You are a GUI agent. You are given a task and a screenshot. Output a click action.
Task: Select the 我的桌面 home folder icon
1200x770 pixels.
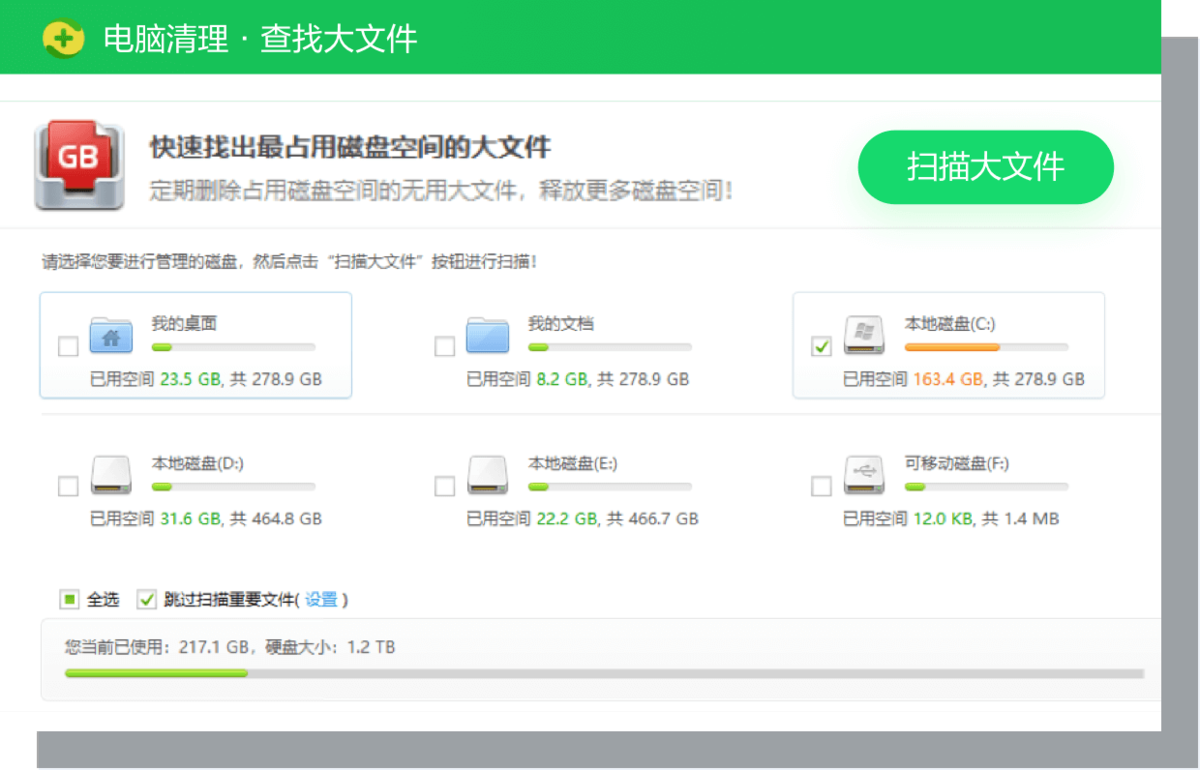[111, 337]
